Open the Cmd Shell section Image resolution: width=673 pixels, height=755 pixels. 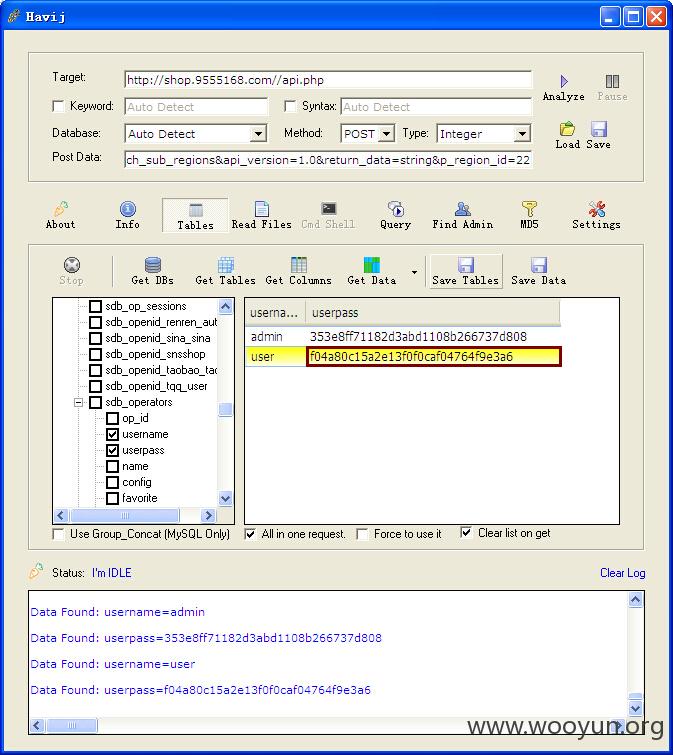pyautogui.click(x=328, y=215)
